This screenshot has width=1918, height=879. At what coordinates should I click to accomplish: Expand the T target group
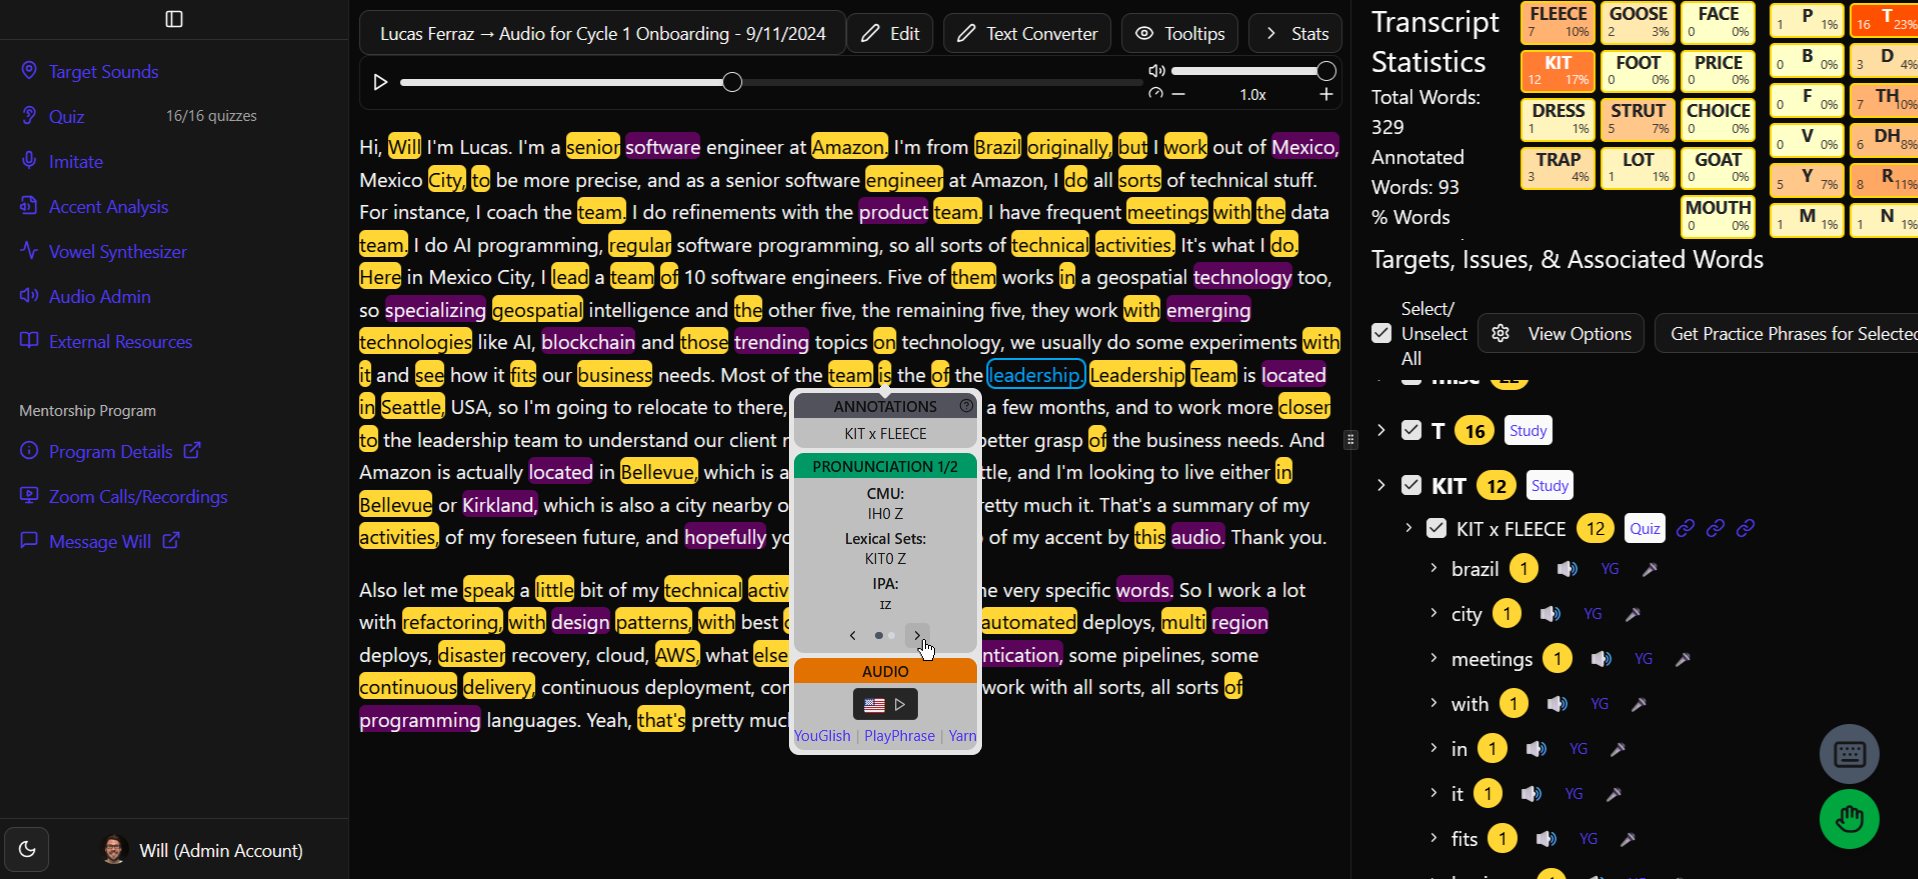click(x=1381, y=430)
